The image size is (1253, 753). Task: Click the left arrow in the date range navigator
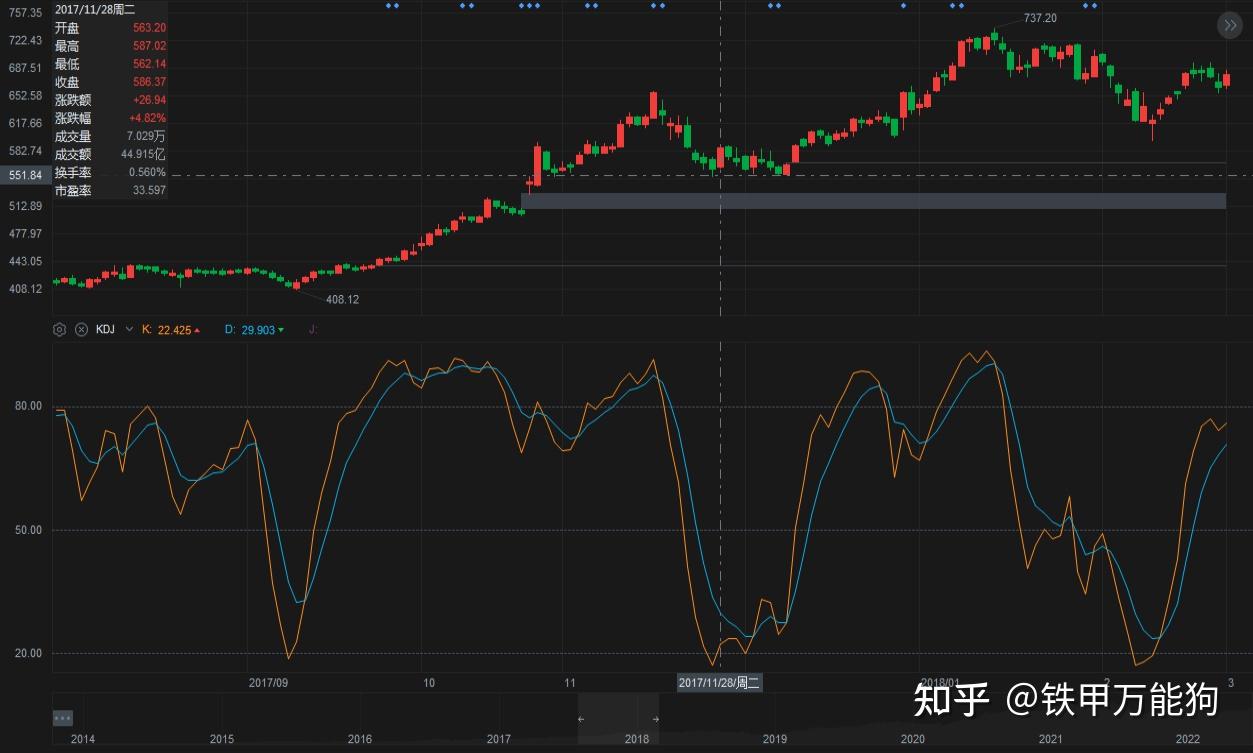pos(581,718)
